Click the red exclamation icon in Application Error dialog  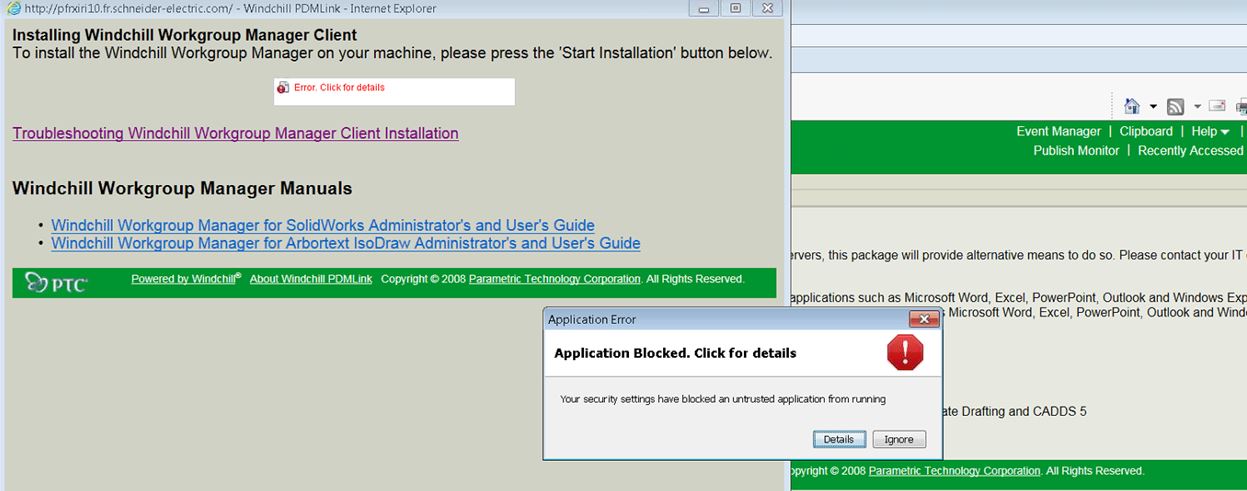[905, 353]
